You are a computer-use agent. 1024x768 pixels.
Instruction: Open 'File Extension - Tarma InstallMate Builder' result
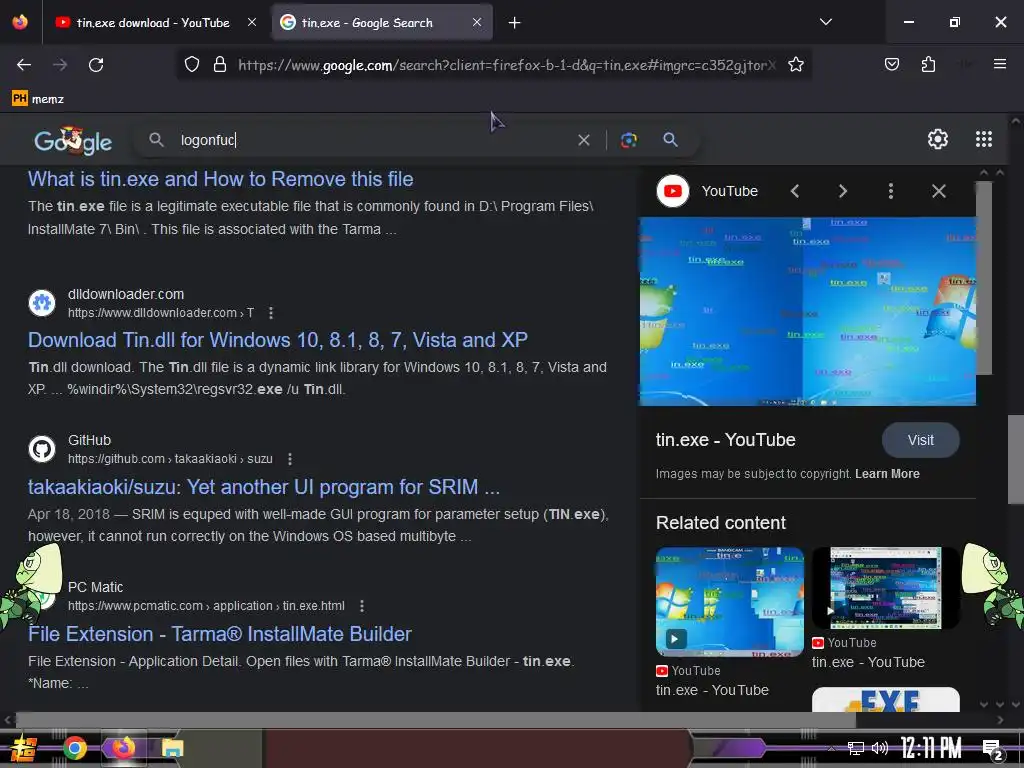[x=219, y=634]
